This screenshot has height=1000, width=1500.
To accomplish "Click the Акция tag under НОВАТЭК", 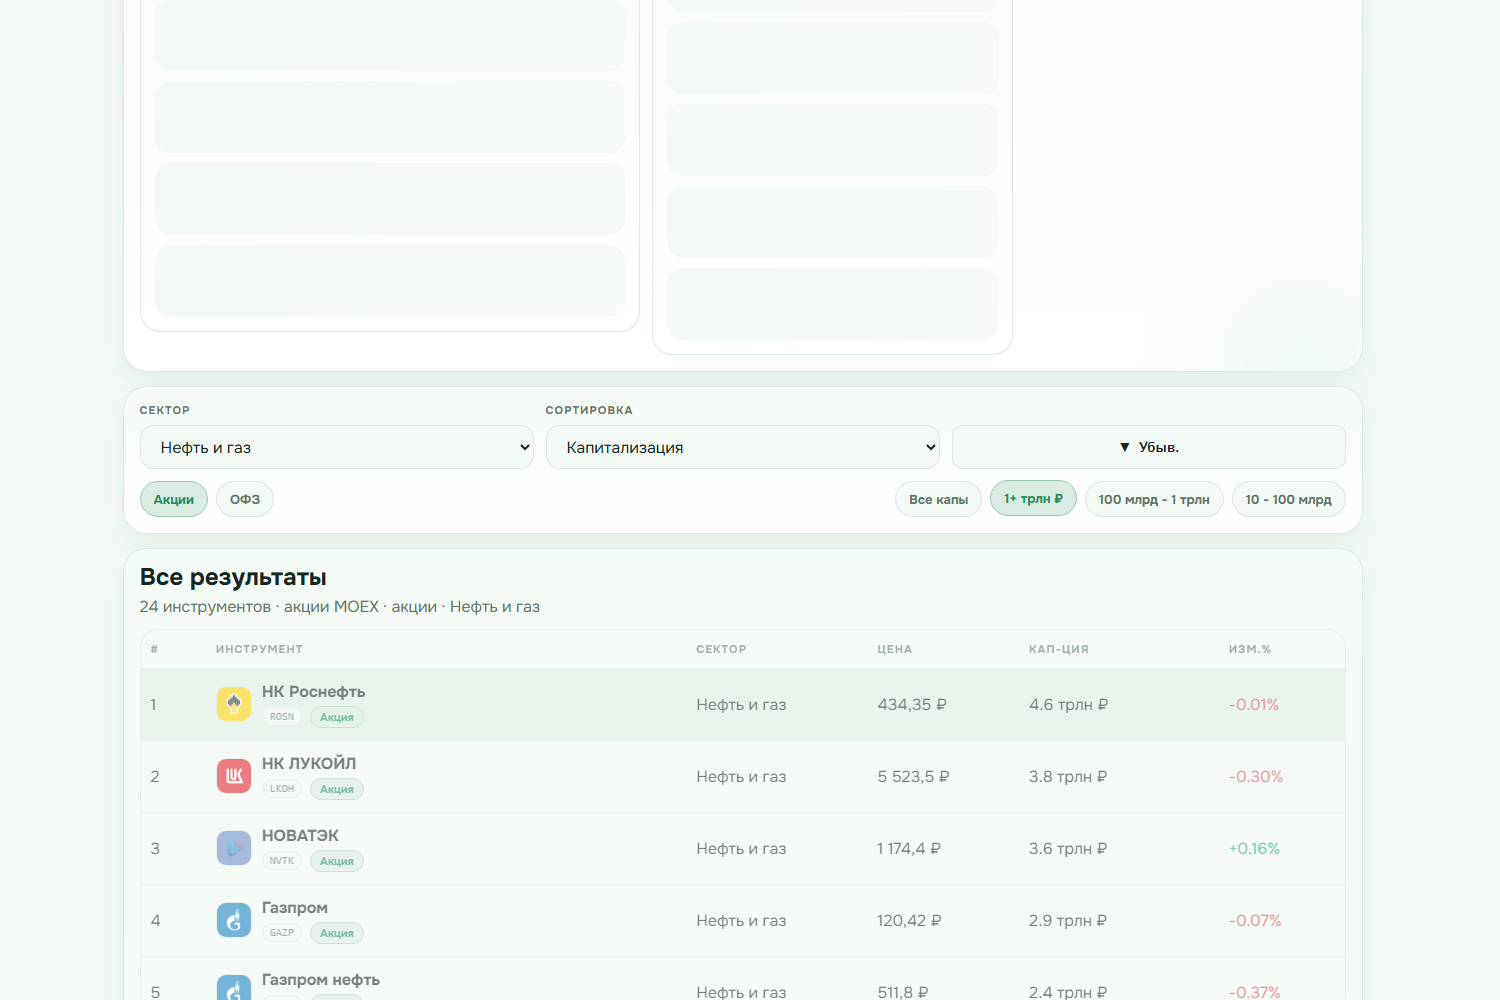I will pos(337,861).
